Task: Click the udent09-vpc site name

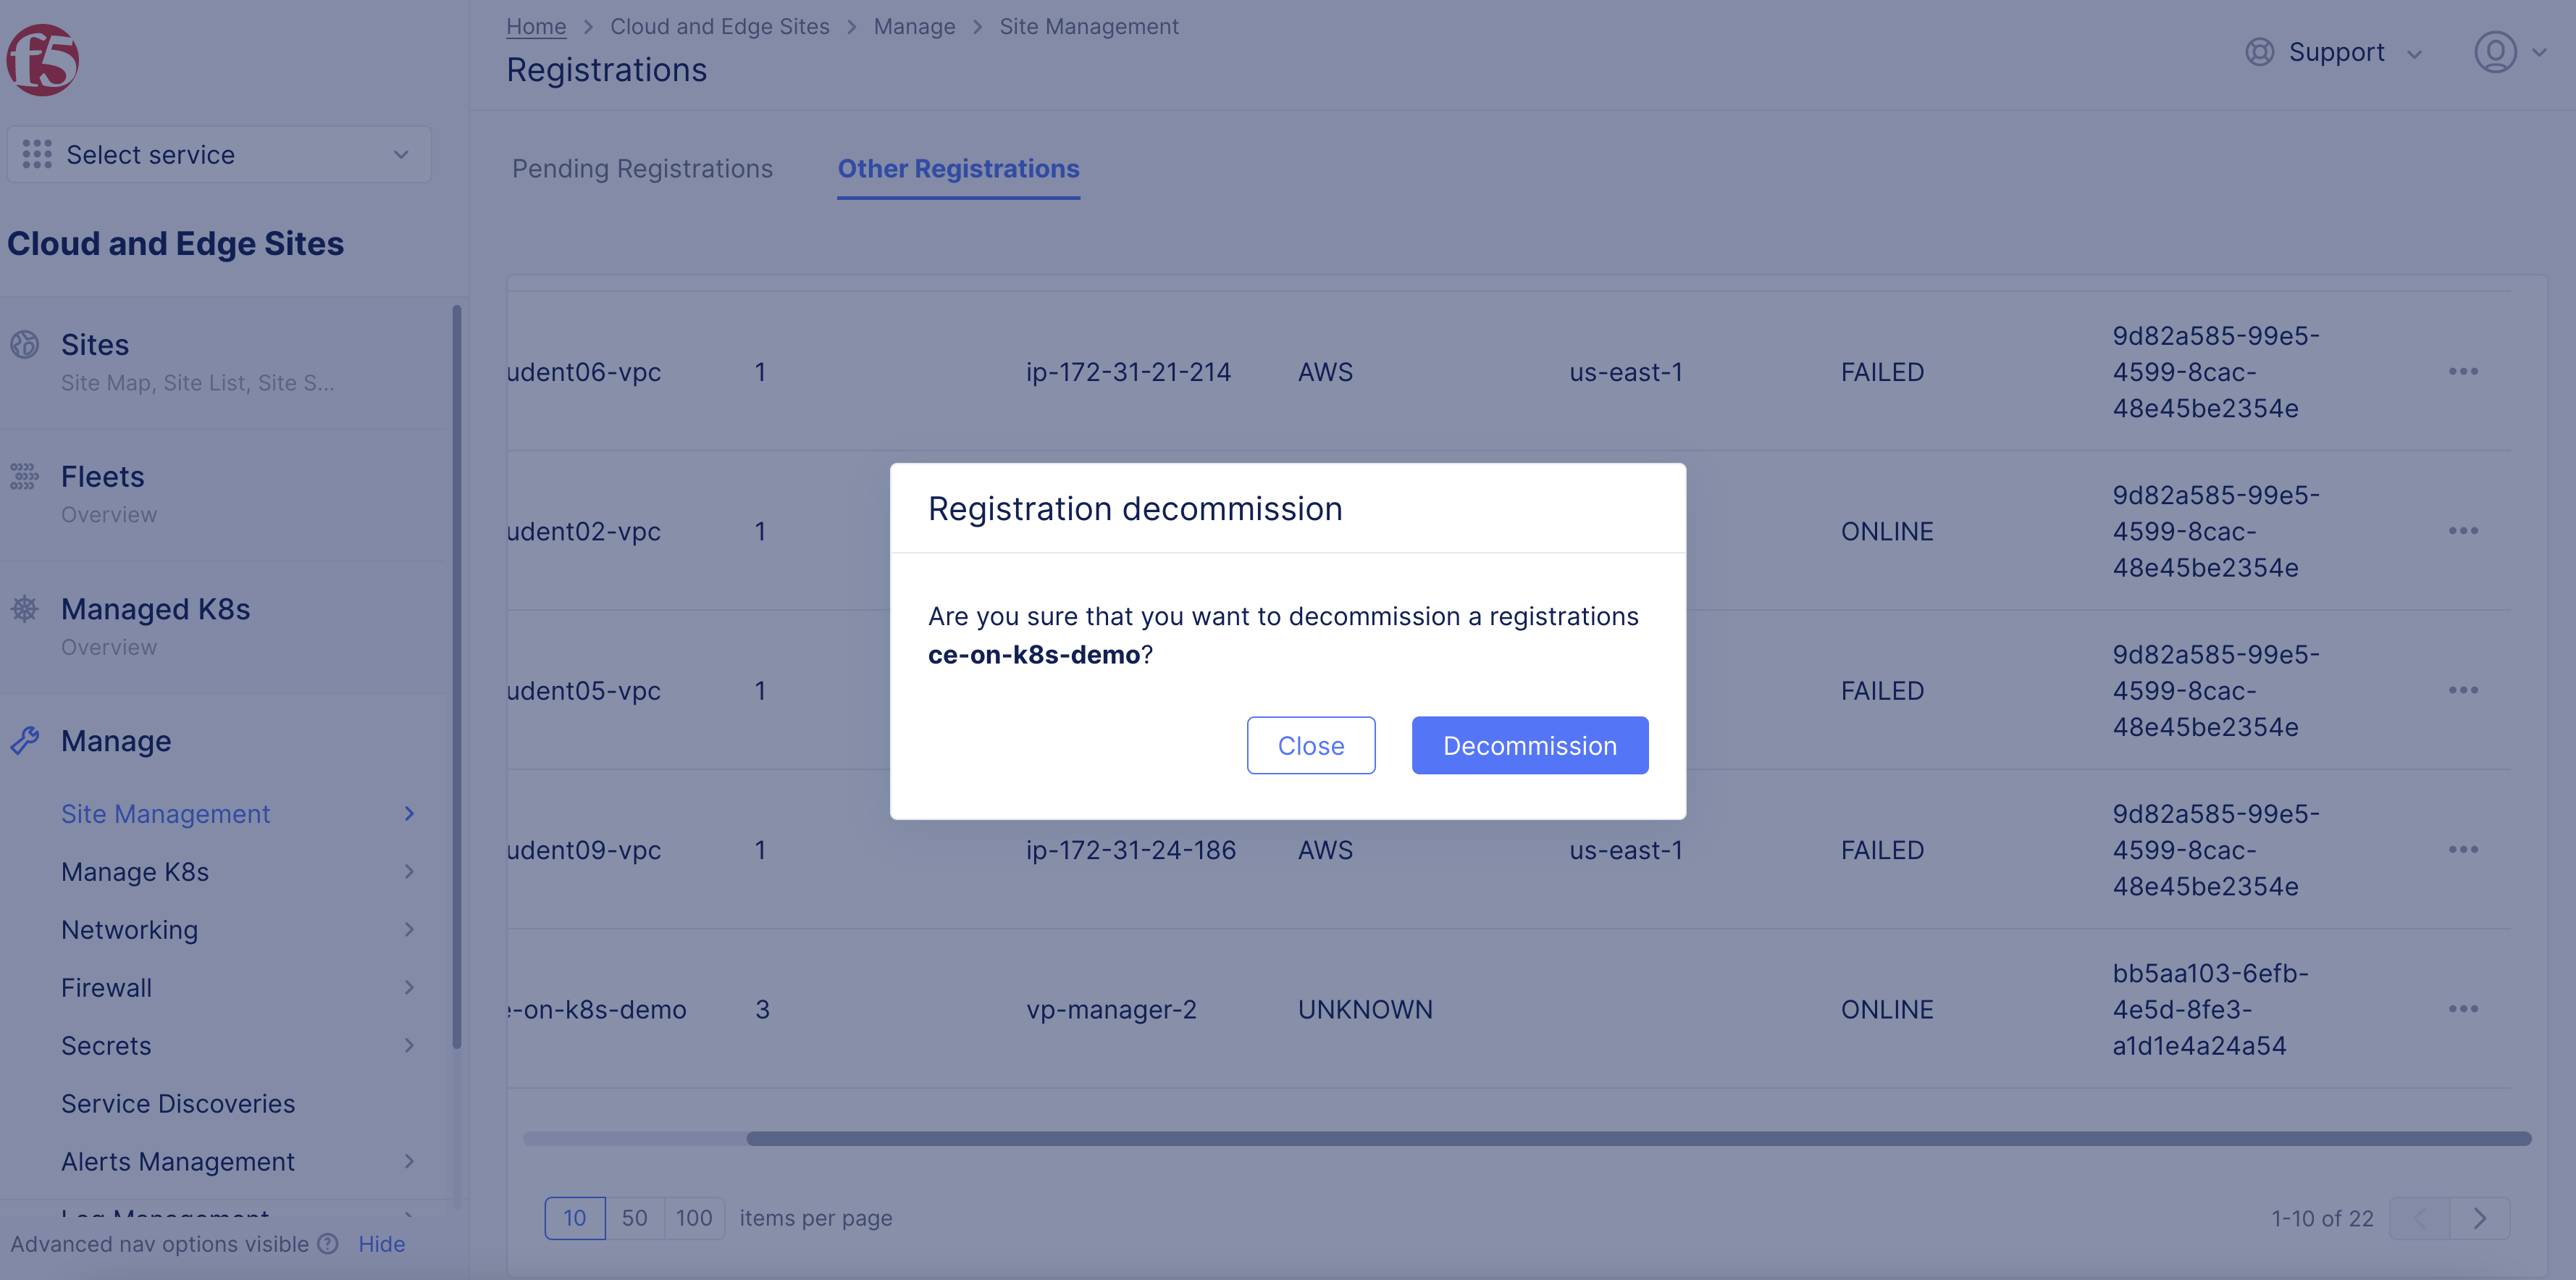Action: click(584, 850)
